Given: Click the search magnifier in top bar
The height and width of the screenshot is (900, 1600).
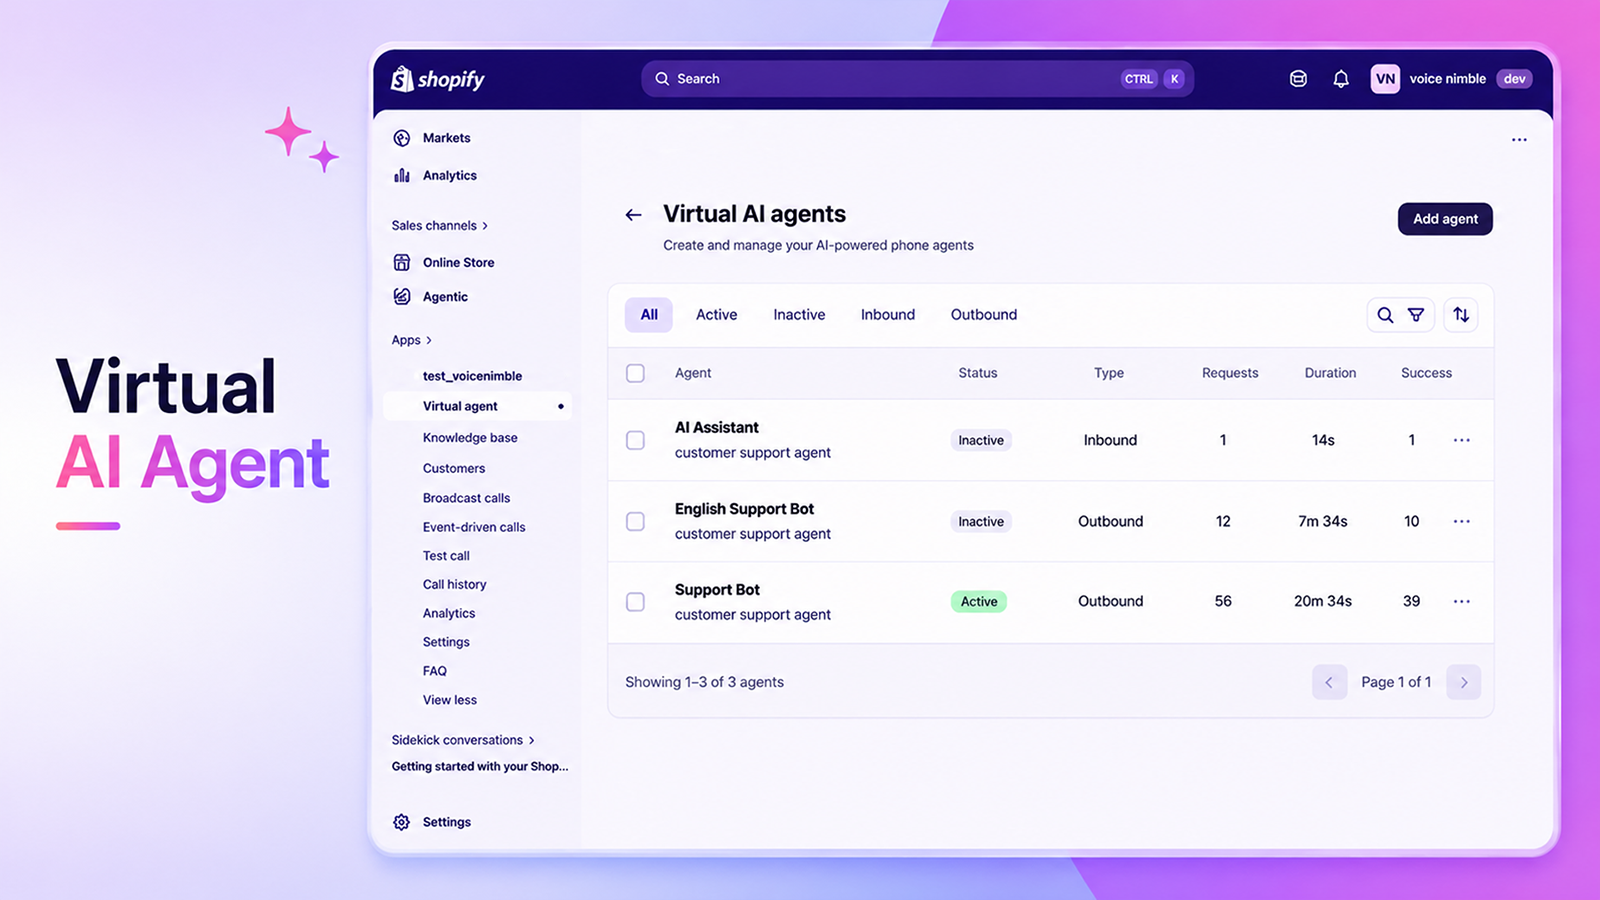Looking at the screenshot, I should point(662,79).
